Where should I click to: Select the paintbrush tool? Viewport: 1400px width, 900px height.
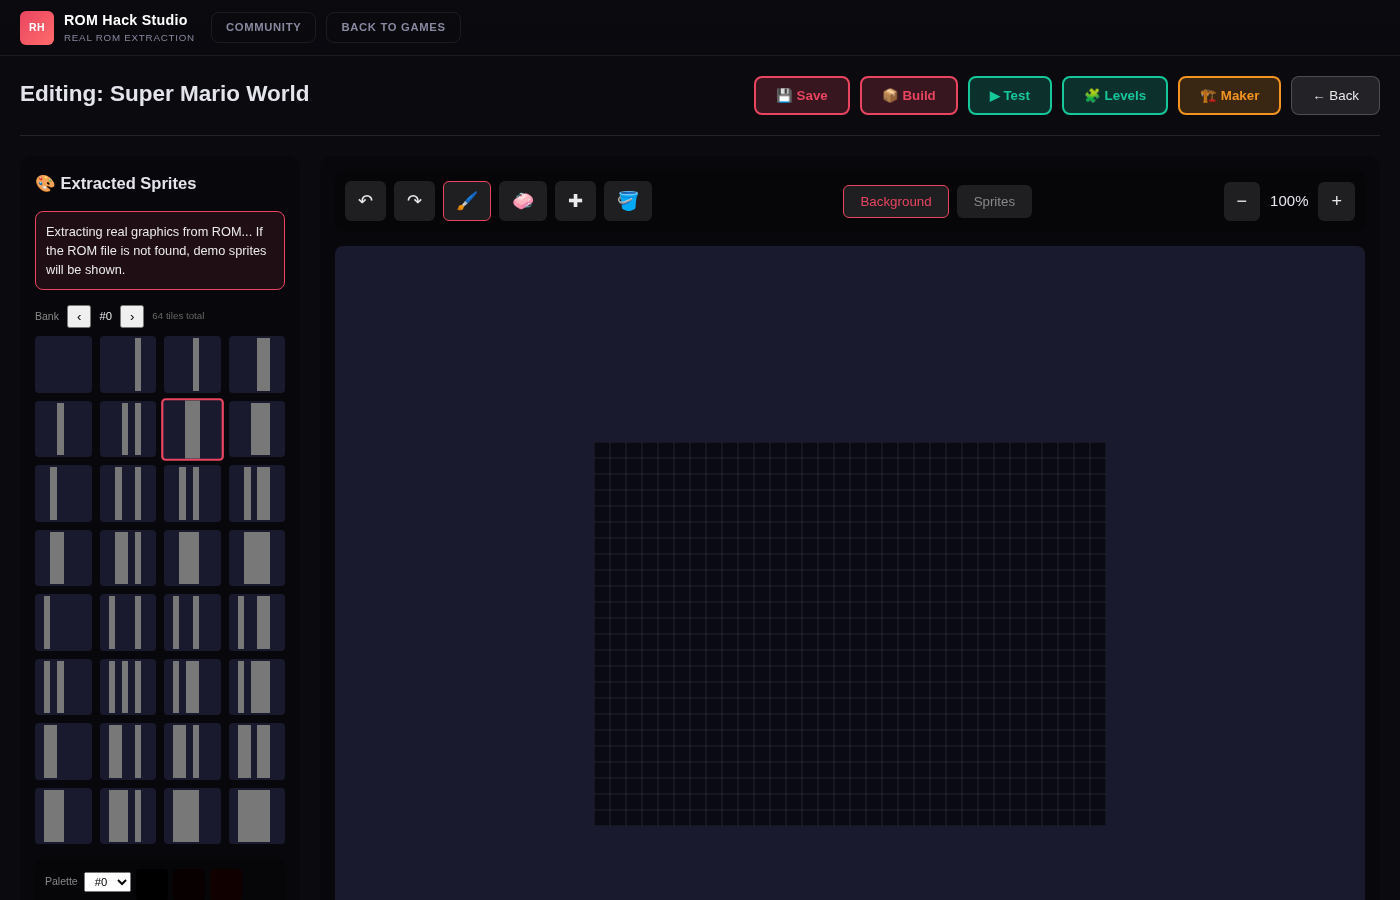click(467, 201)
